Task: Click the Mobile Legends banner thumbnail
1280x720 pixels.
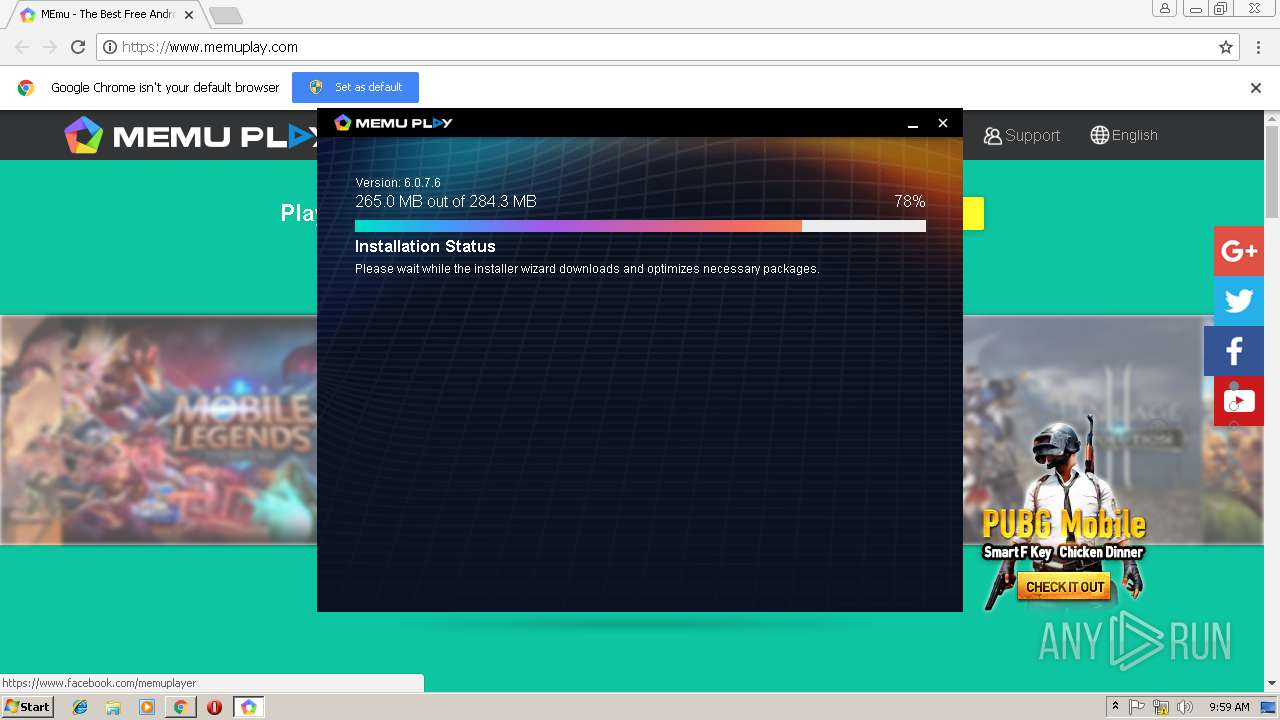Action: [x=159, y=430]
